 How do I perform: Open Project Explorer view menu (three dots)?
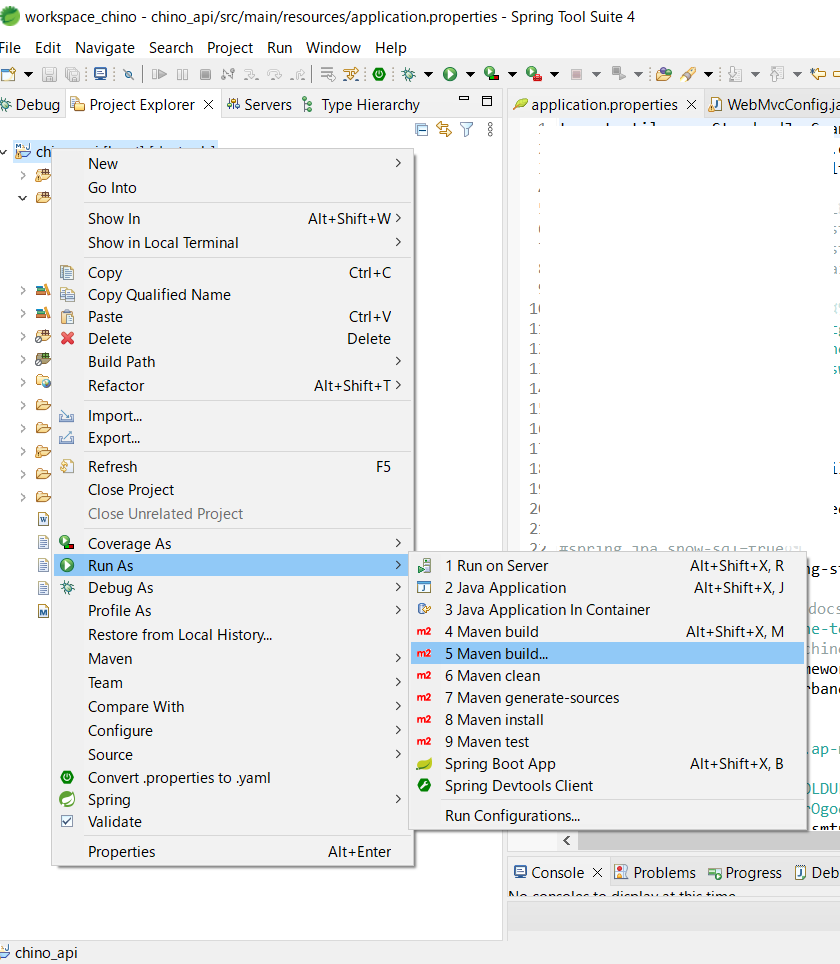coord(490,130)
